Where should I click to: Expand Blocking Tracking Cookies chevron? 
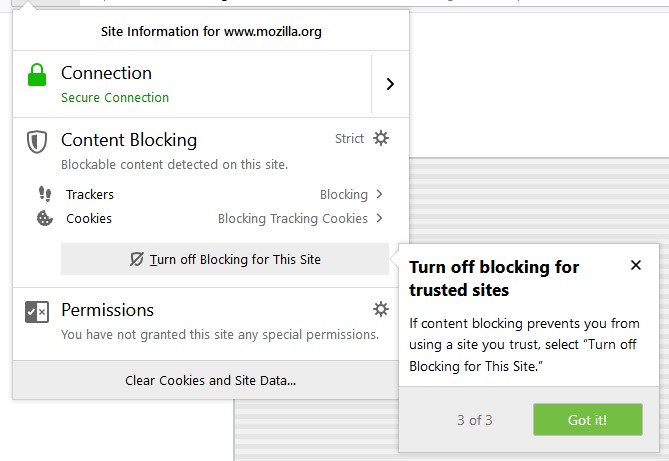(x=379, y=218)
